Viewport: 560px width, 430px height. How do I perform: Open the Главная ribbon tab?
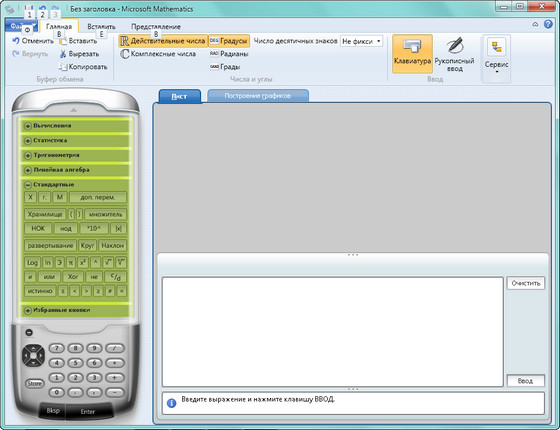point(59,26)
